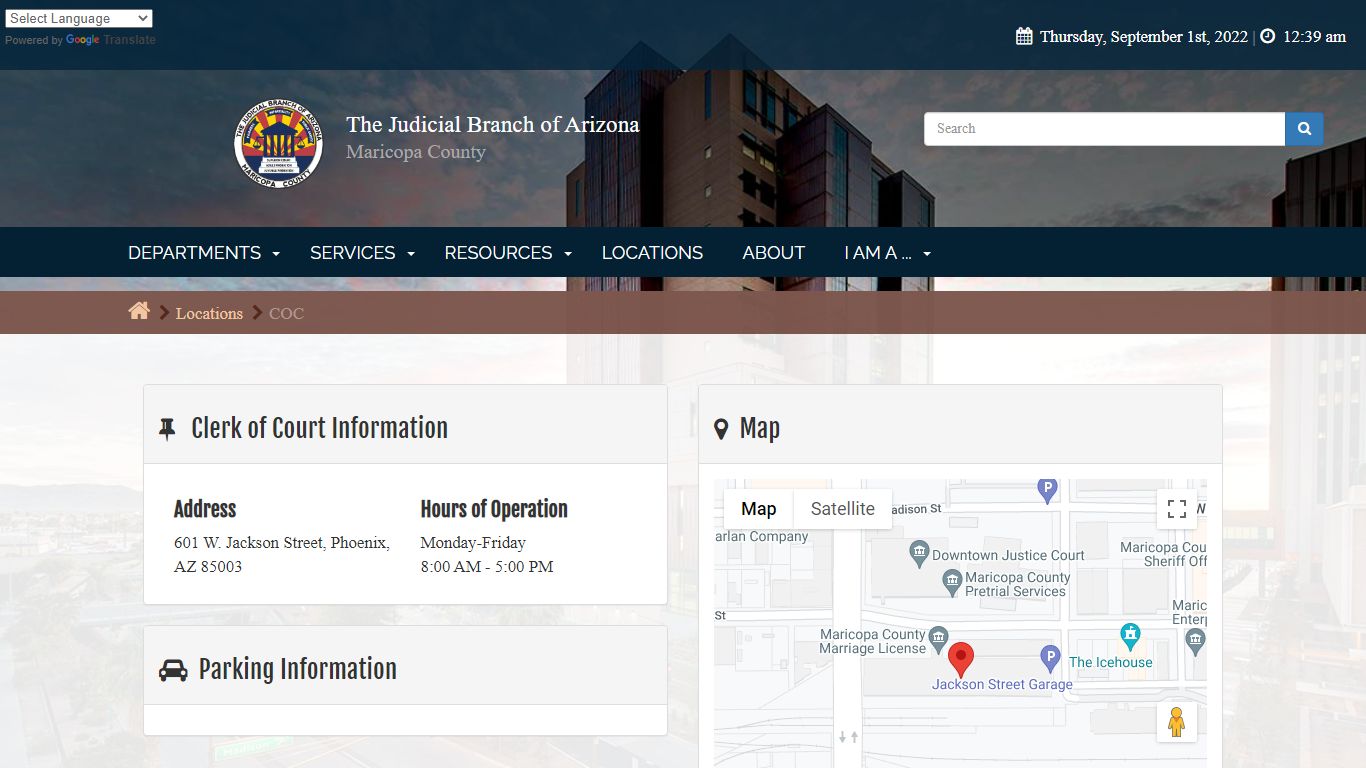
Task: Click the car icon in Parking Information header
Action: pyautogui.click(x=173, y=670)
